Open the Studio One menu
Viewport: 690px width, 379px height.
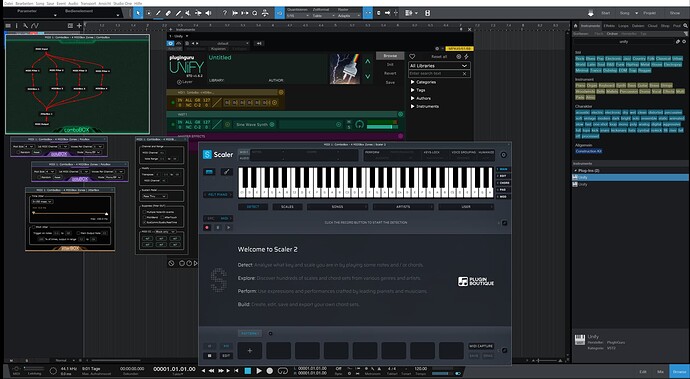(x=122, y=3)
